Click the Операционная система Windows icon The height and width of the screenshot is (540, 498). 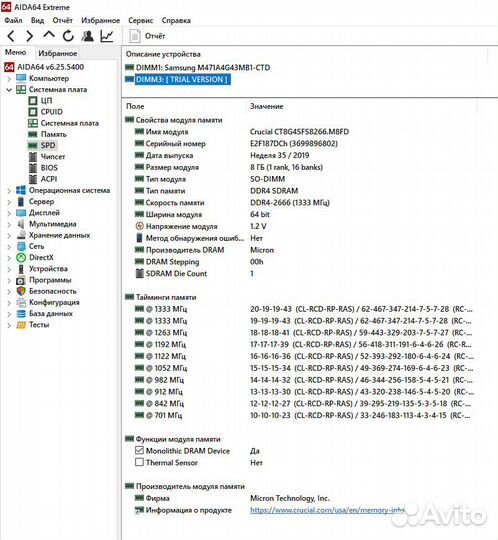(21, 190)
